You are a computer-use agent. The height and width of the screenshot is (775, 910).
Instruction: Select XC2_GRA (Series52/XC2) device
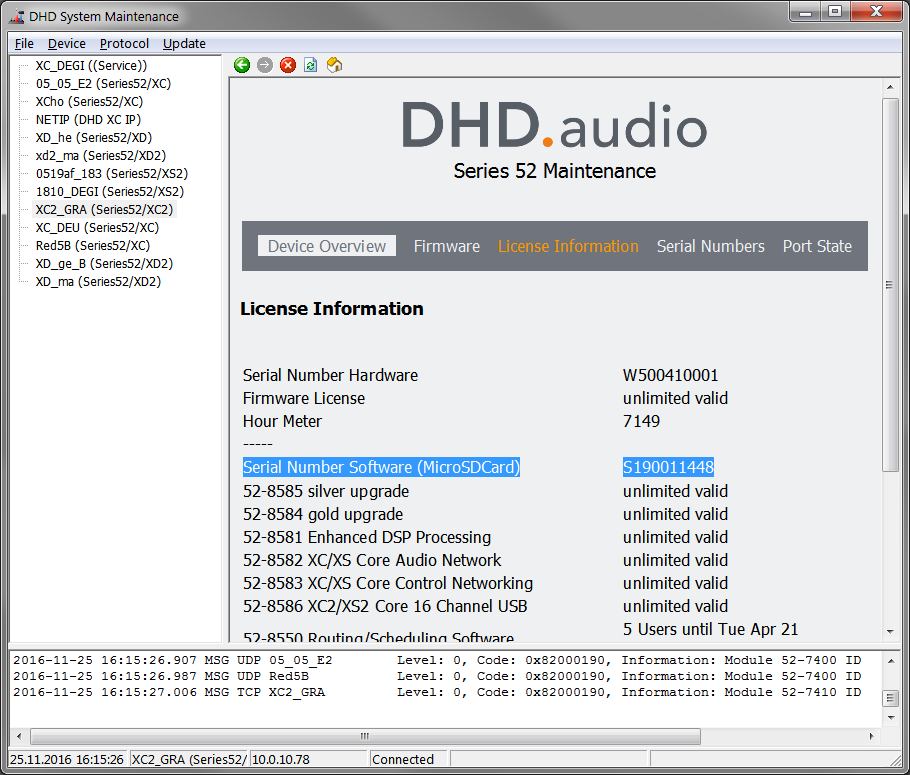[x=104, y=210]
